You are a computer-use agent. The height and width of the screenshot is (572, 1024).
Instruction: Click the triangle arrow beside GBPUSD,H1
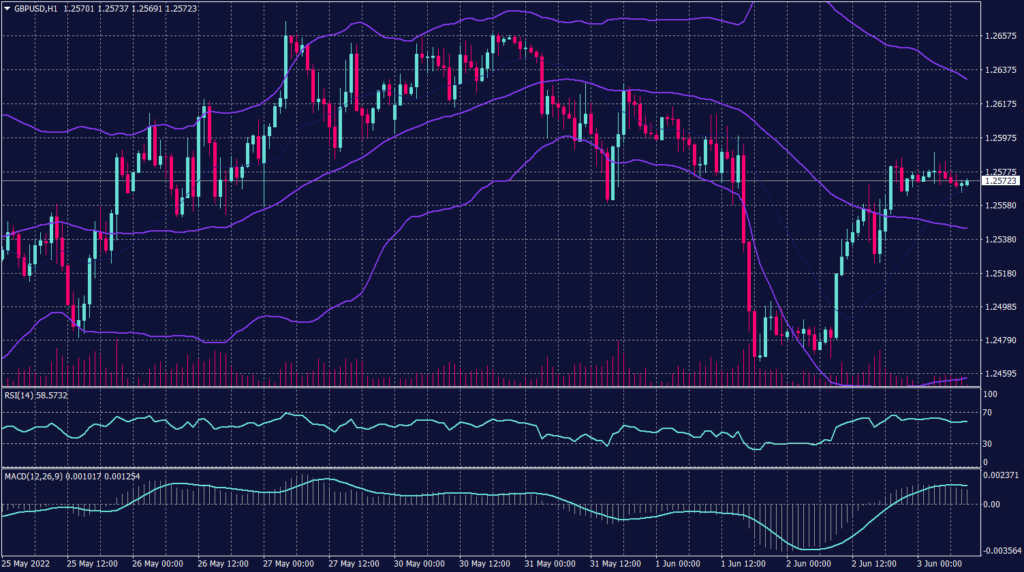7,7
